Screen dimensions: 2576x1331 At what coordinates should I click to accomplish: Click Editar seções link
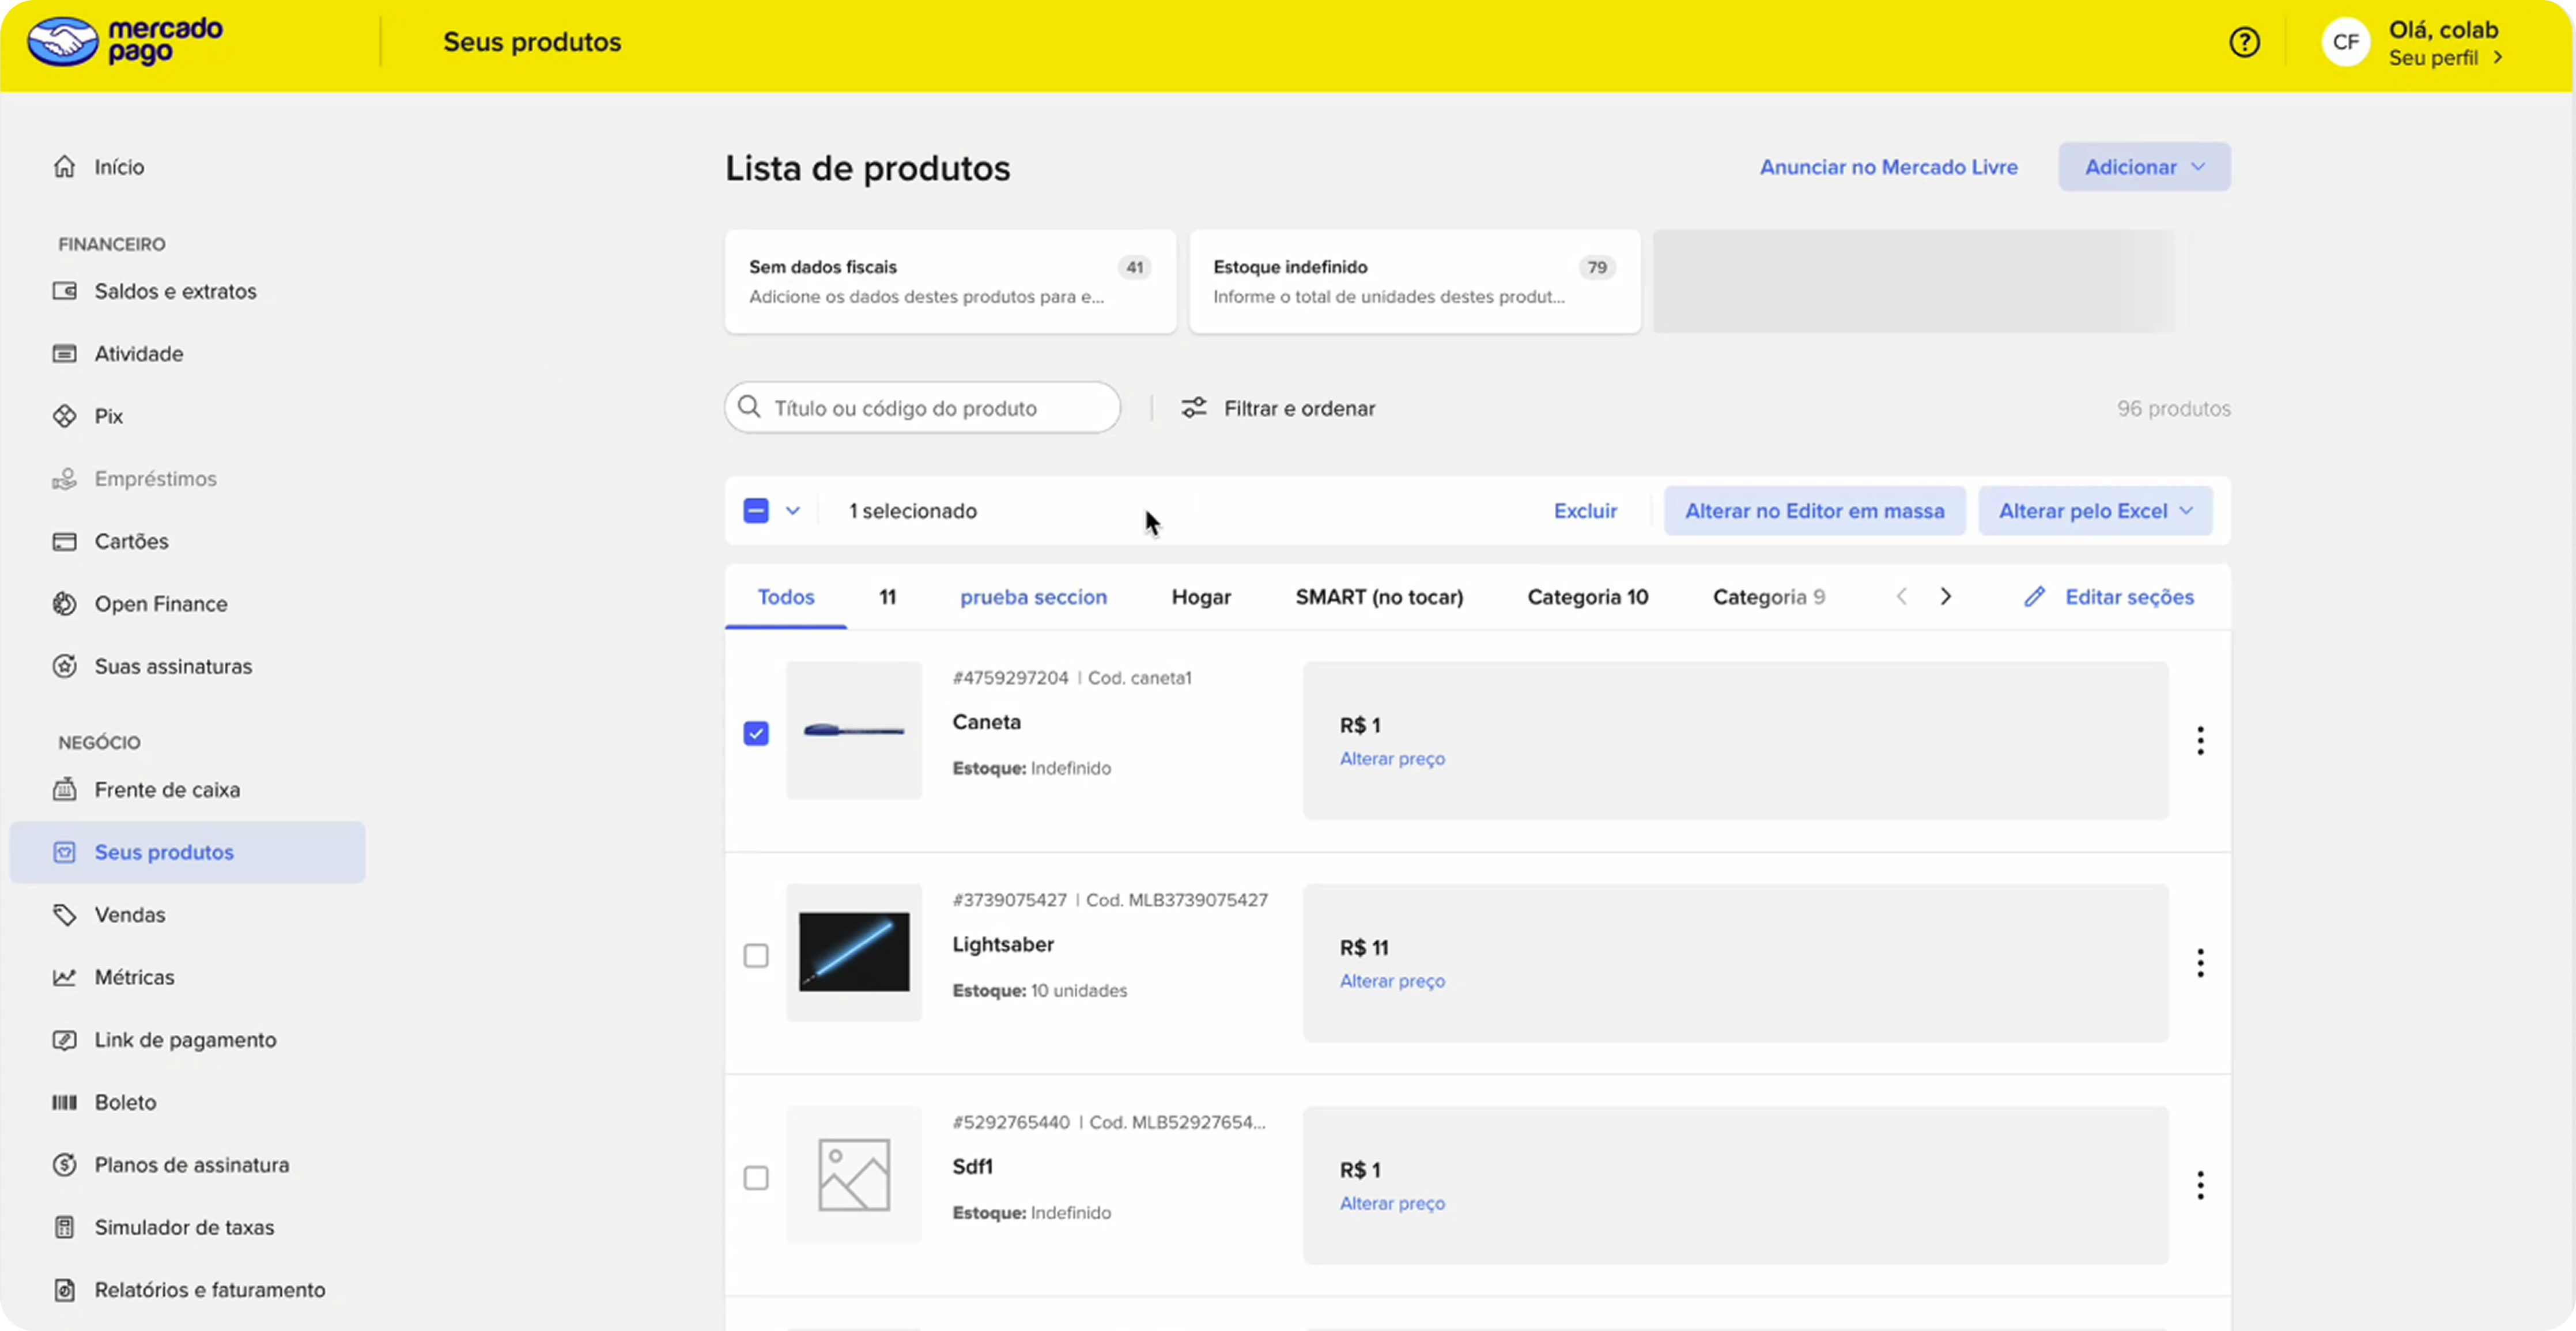pyautogui.click(x=2129, y=597)
